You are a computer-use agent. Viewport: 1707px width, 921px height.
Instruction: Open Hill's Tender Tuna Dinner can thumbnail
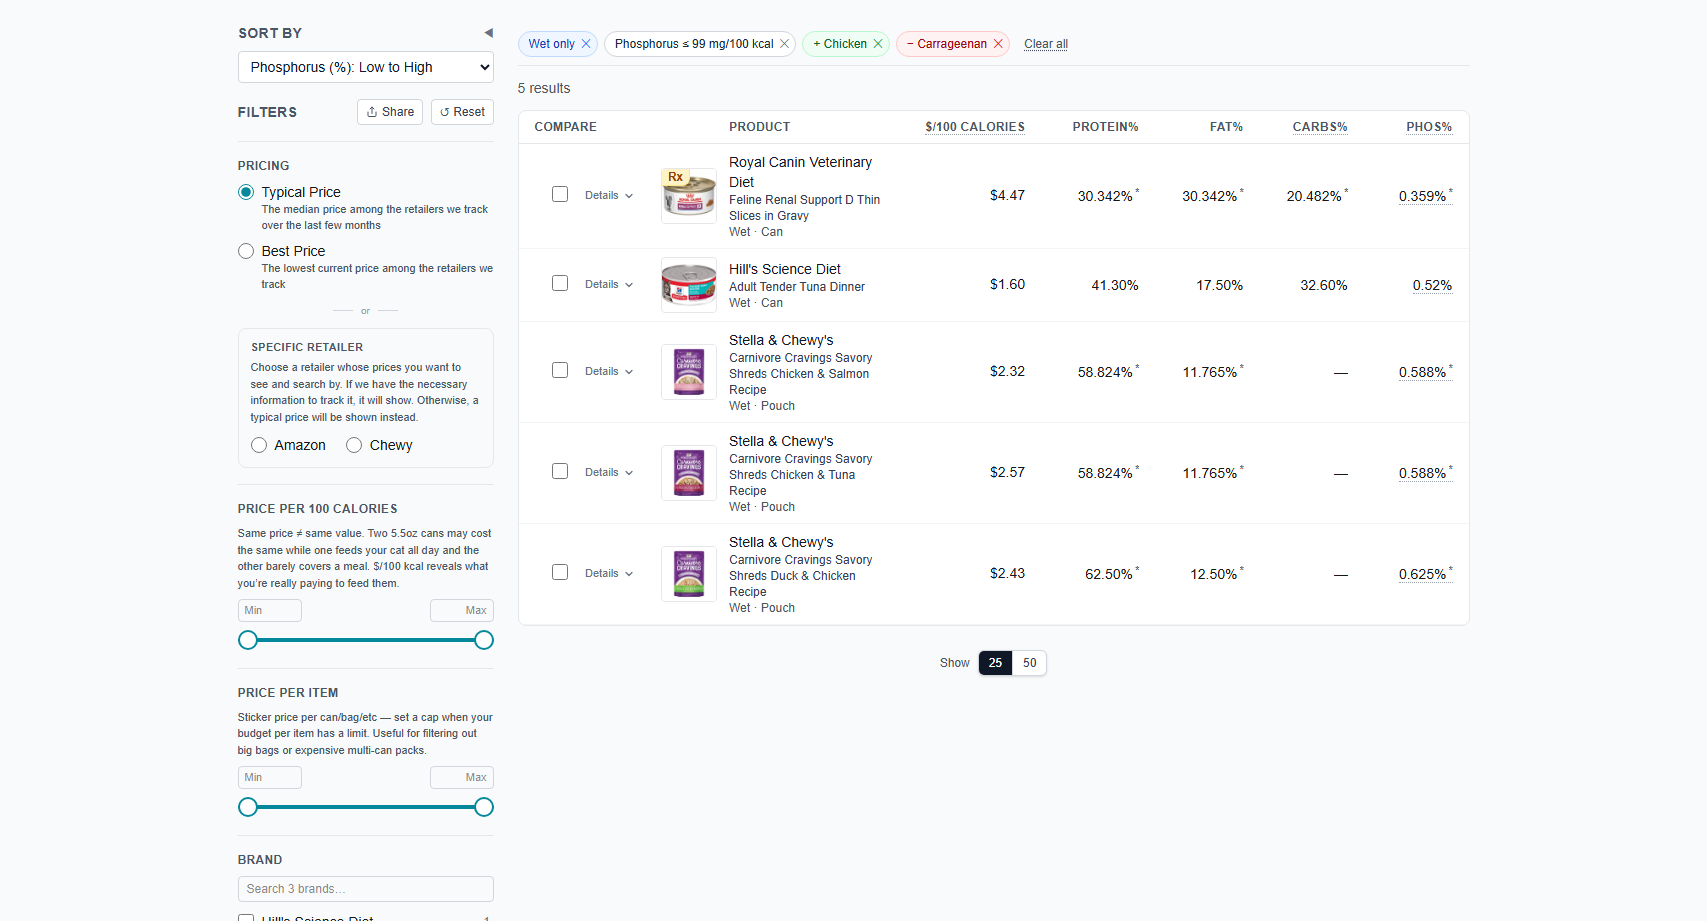pos(689,285)
